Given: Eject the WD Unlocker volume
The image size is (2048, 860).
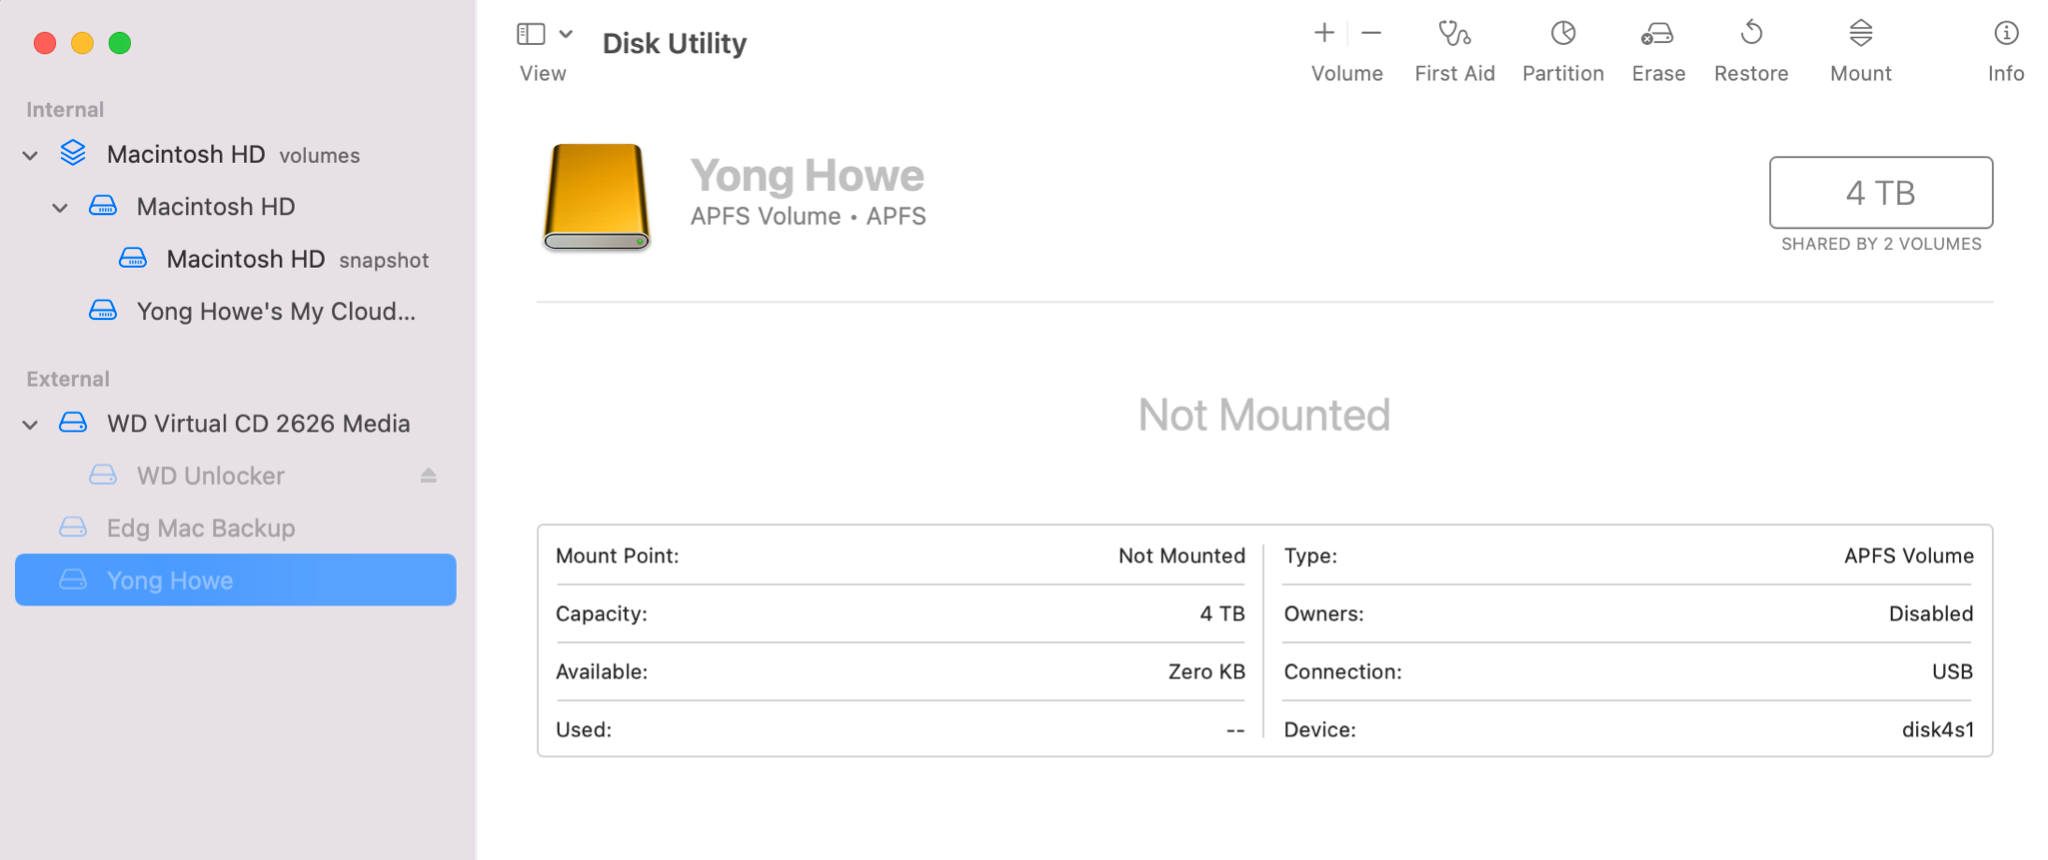Looking at the screenshot, I should tap(428, 476).
